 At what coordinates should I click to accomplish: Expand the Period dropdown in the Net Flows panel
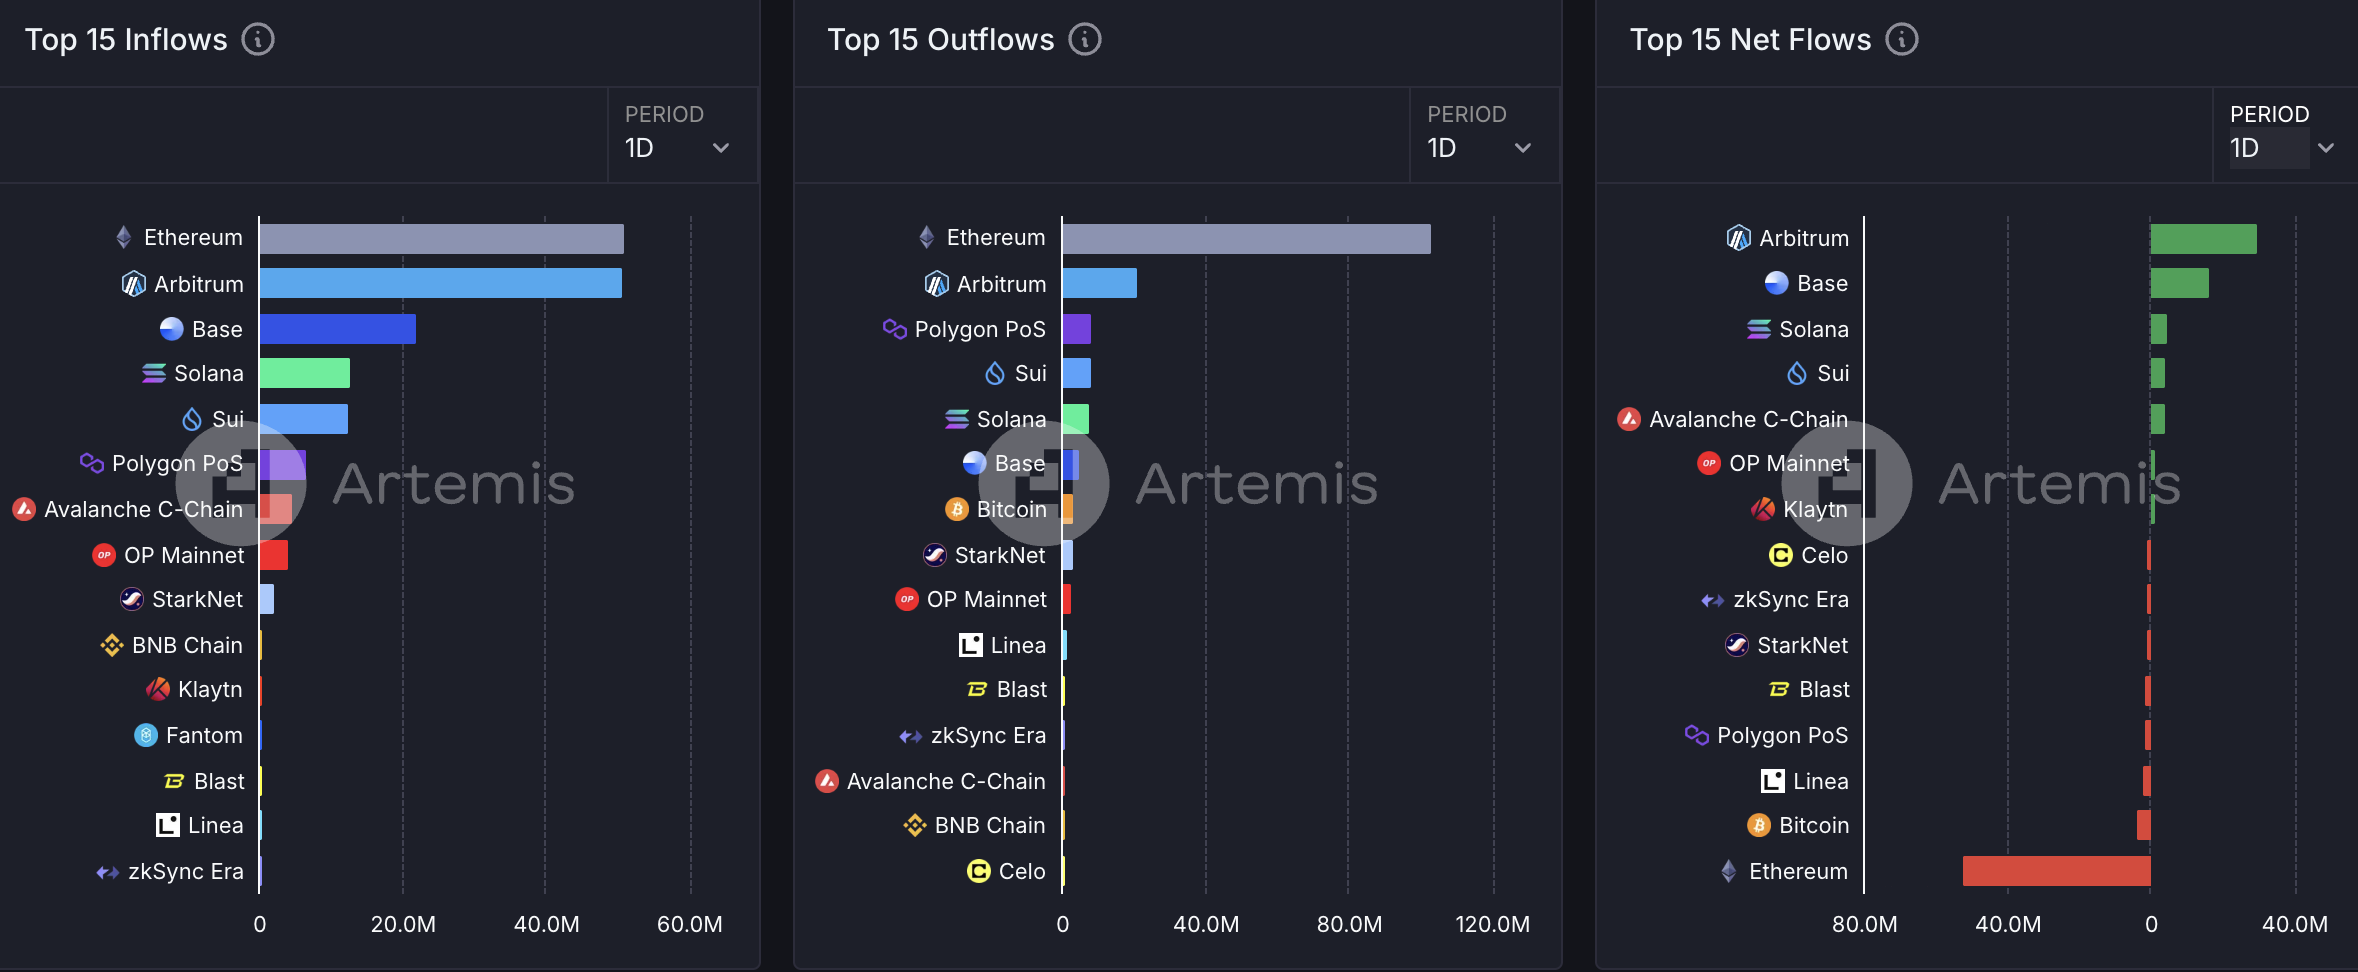(2284, 134)
